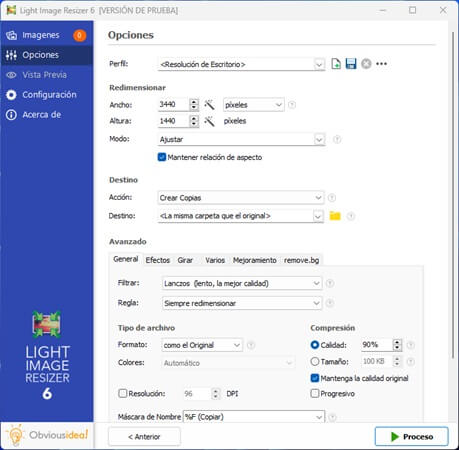The width and height of the screenshot is (459, 450).
Task: Switch to the Girar tab
Action: point(185,260)
